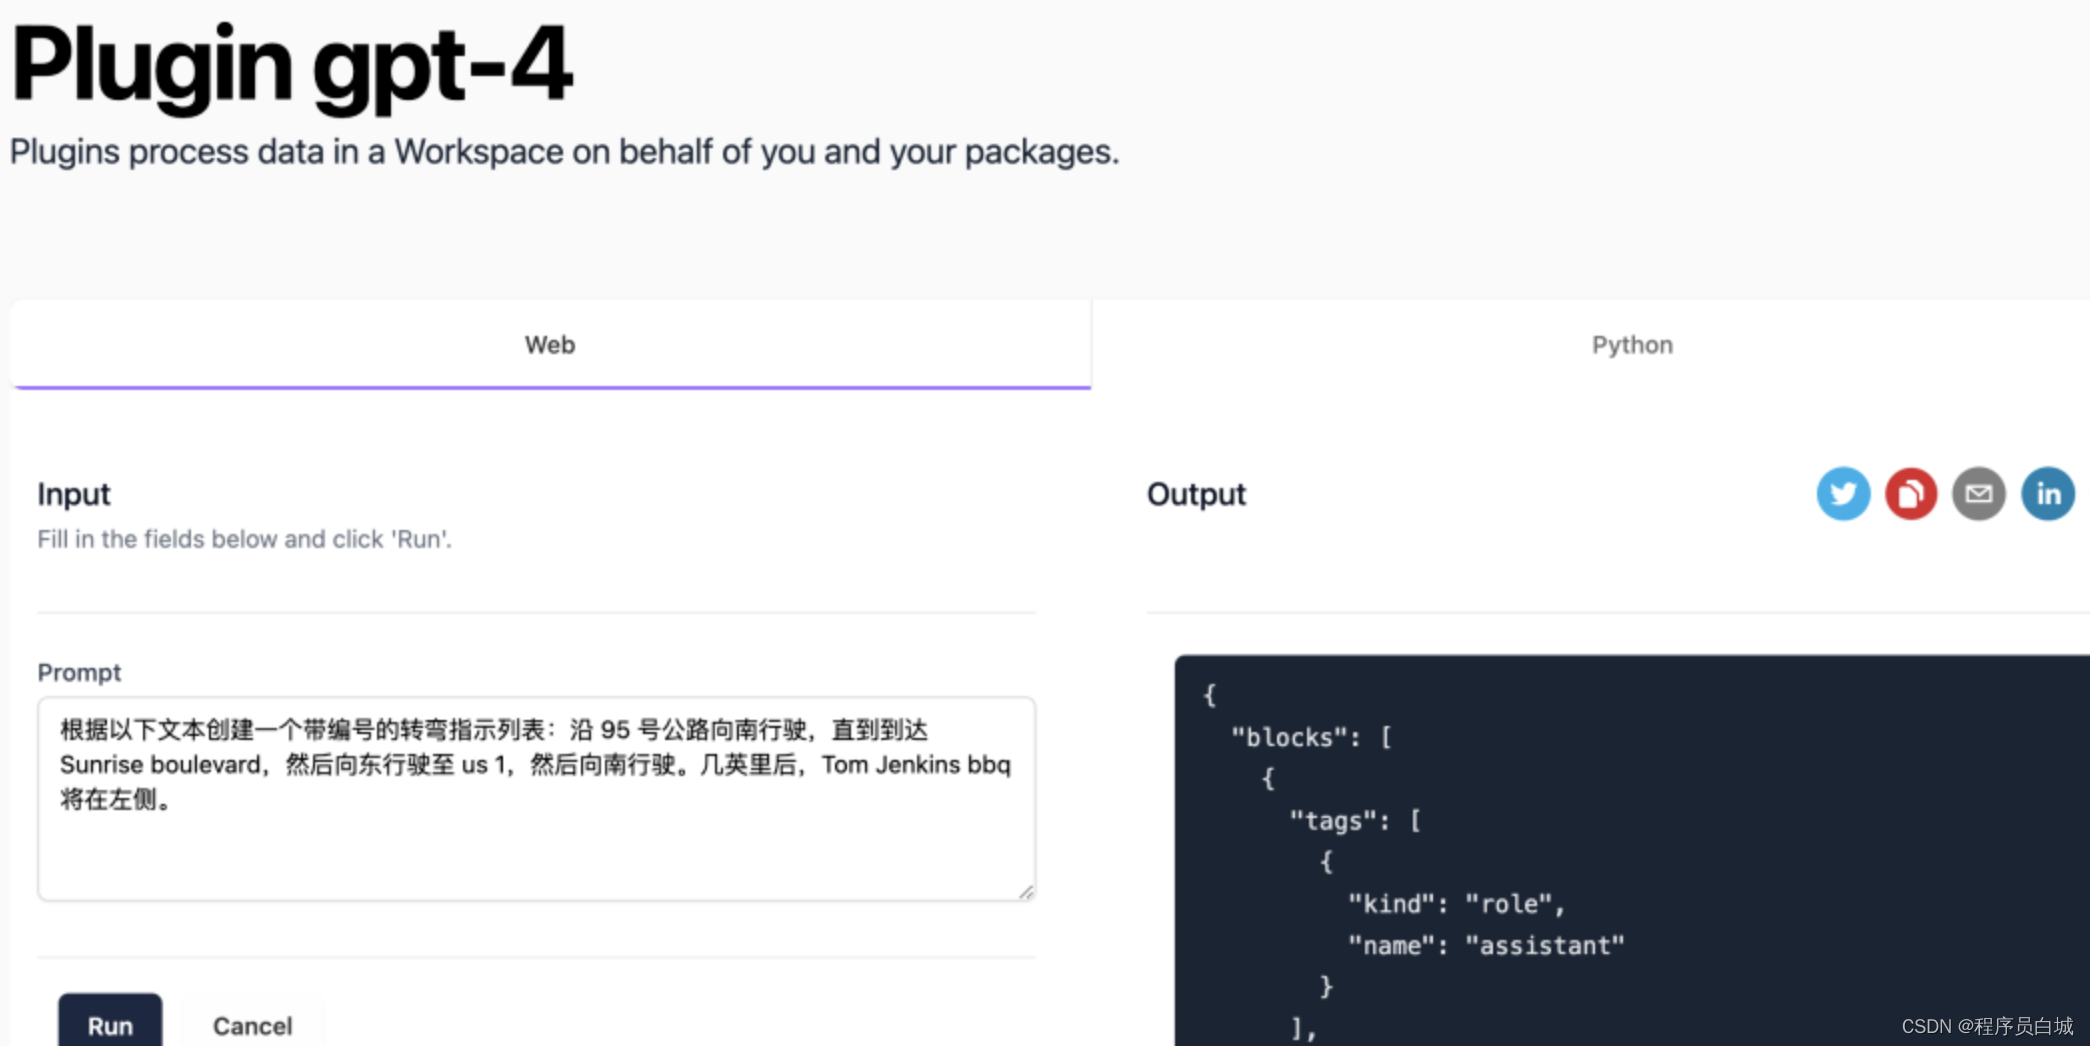The height and width of the screenshot is (1046, 2090).
Task: Click the red document icon above Output
Action: [1911, 493]
